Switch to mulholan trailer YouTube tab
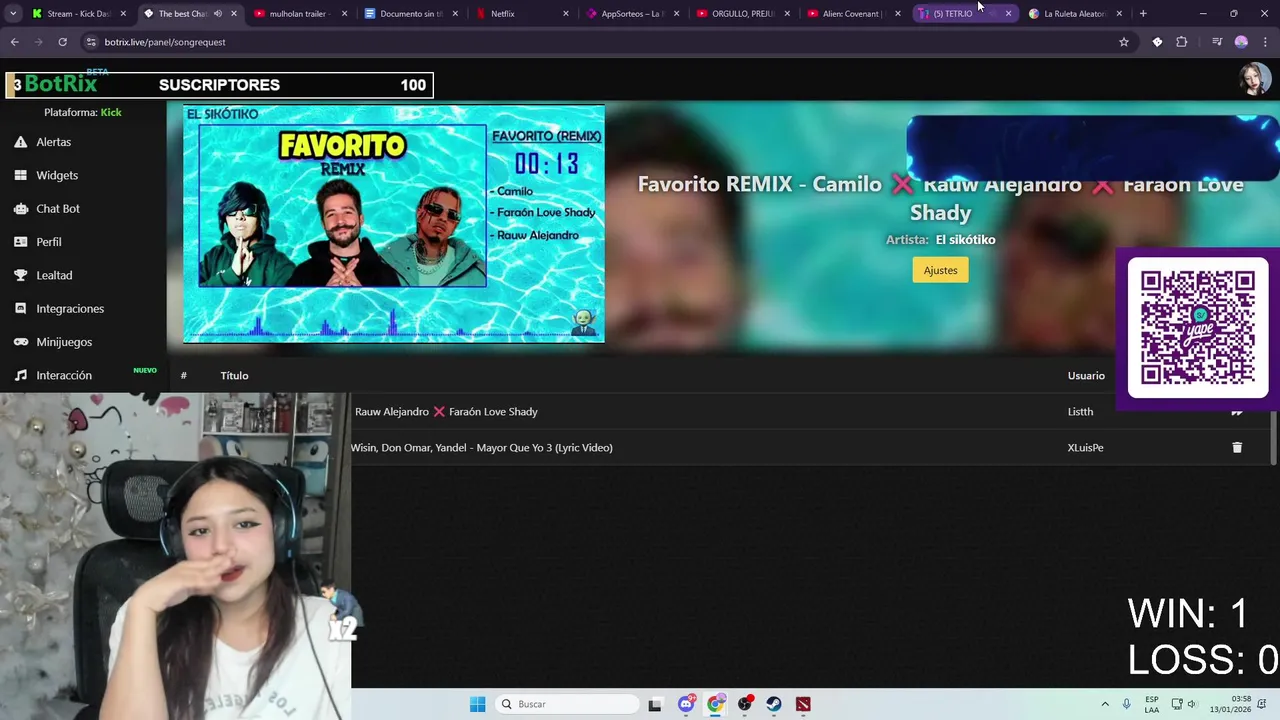Screen dimensions: 1280x720 pyautogui.click(x=298, y=14)
